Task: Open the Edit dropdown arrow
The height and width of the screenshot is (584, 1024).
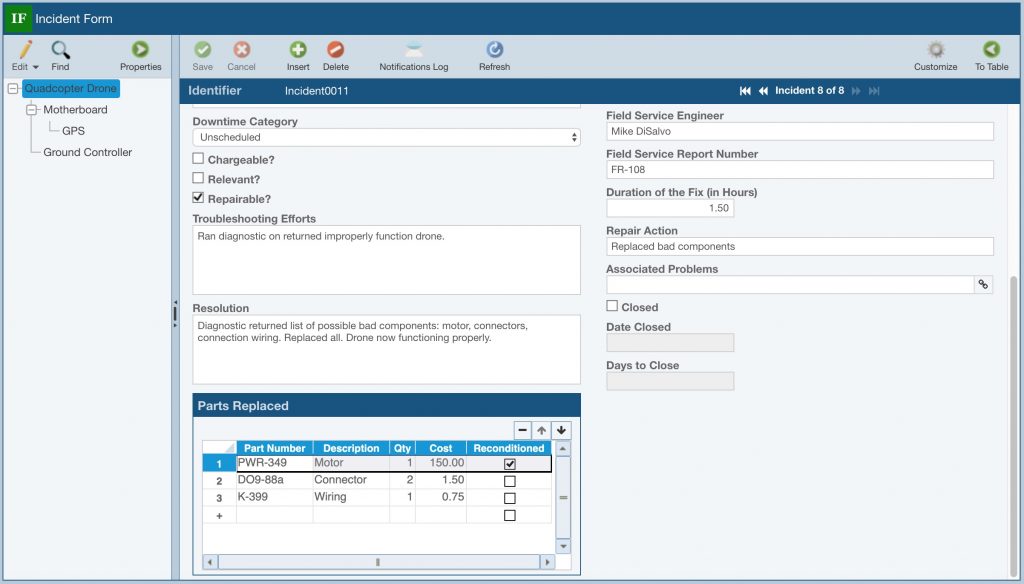Action: point(36,67)
